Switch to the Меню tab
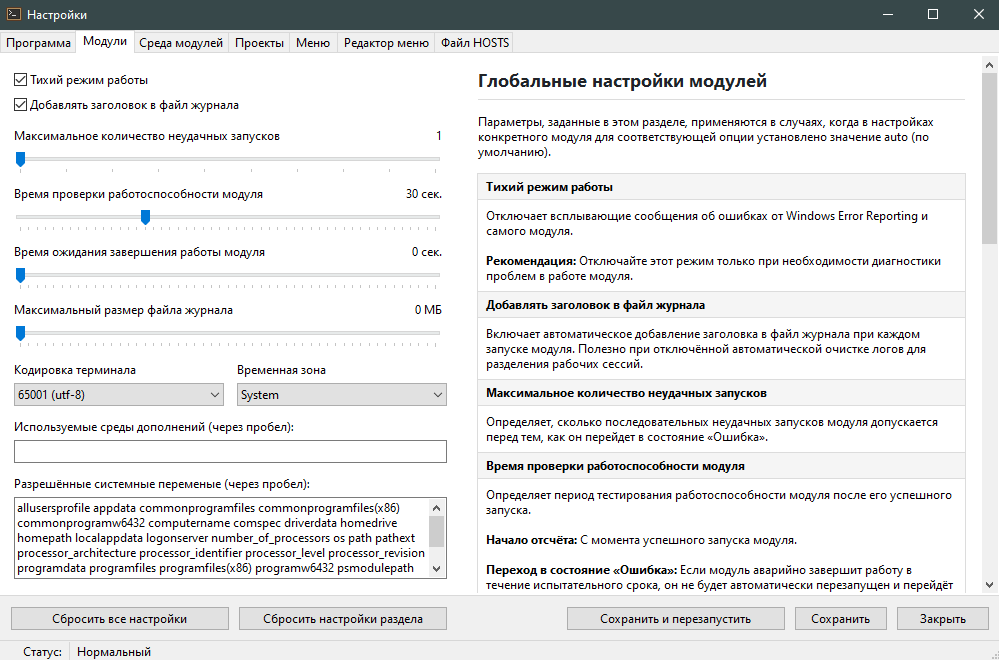Viewport: 999px width, 660px height. [x=313, y=42]
